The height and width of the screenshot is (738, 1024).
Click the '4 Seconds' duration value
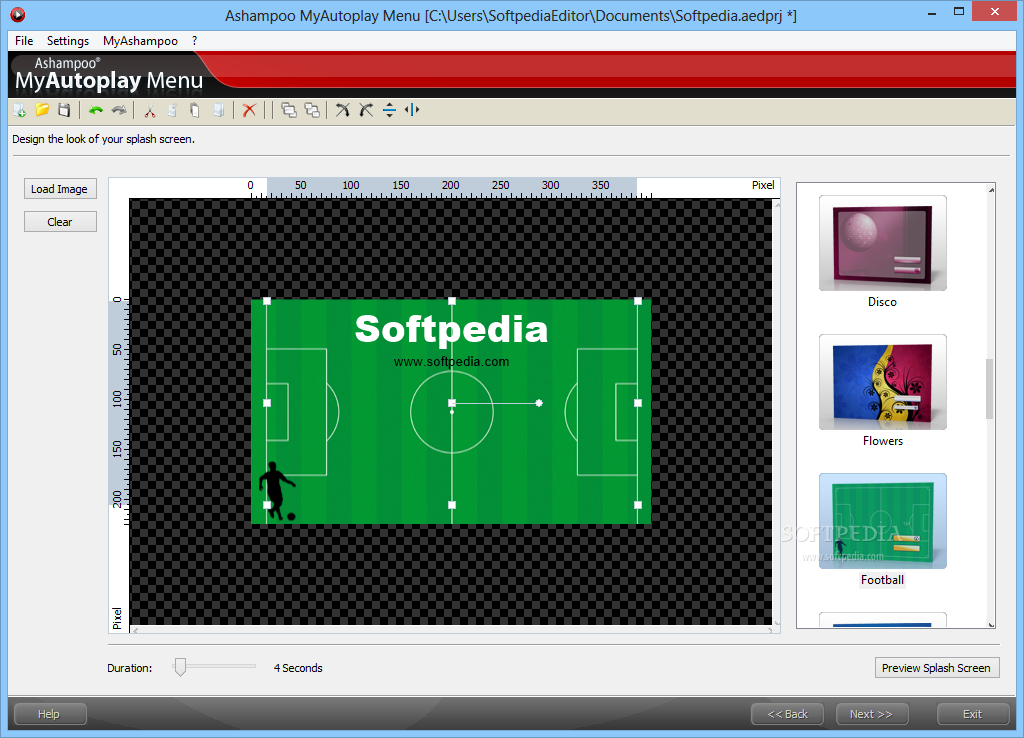[x=298, y=667]
